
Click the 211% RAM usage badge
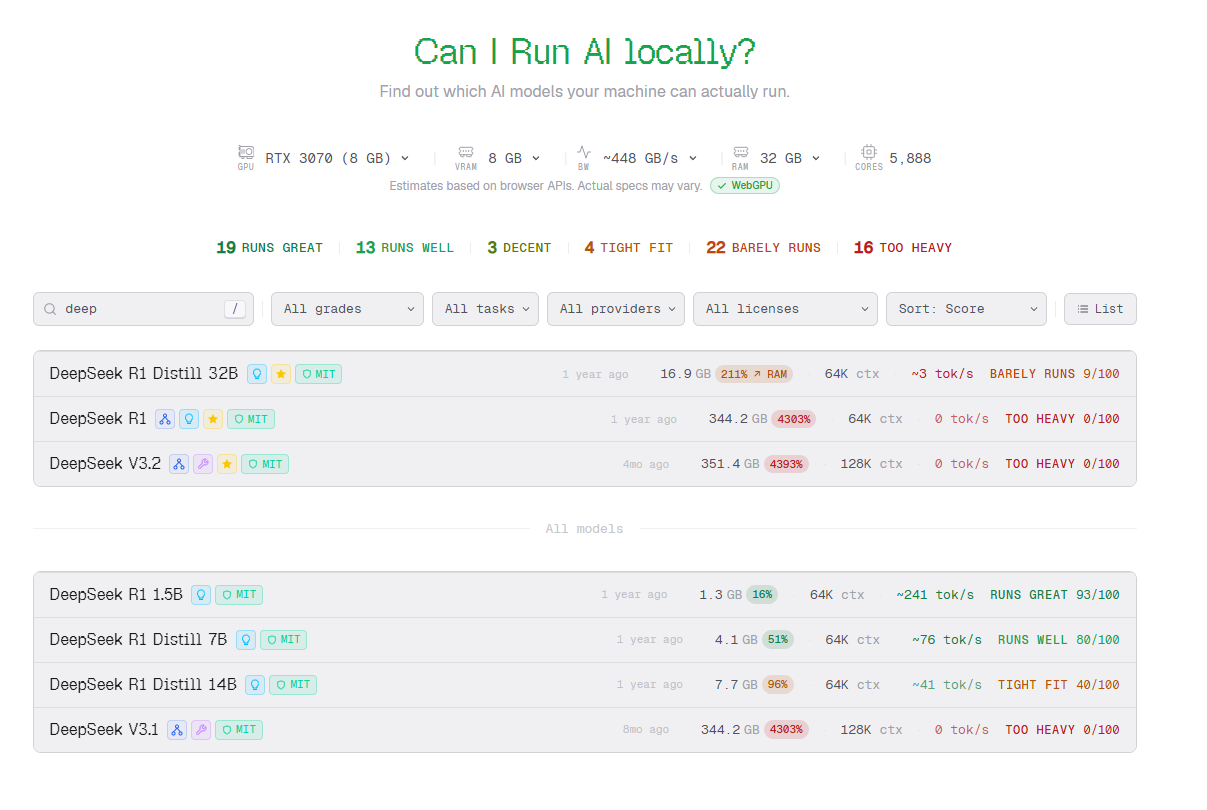point(752,374)
